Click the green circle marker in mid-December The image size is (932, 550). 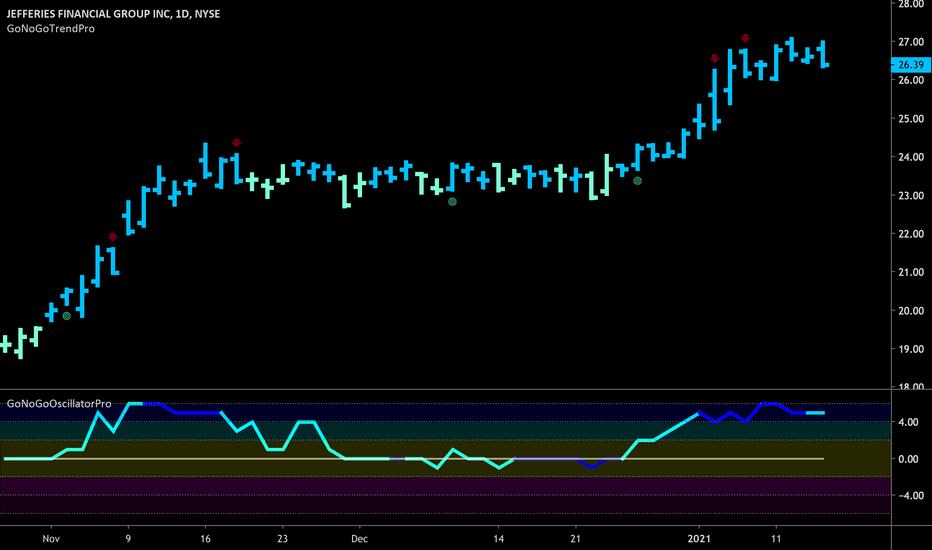pos(452,202)
